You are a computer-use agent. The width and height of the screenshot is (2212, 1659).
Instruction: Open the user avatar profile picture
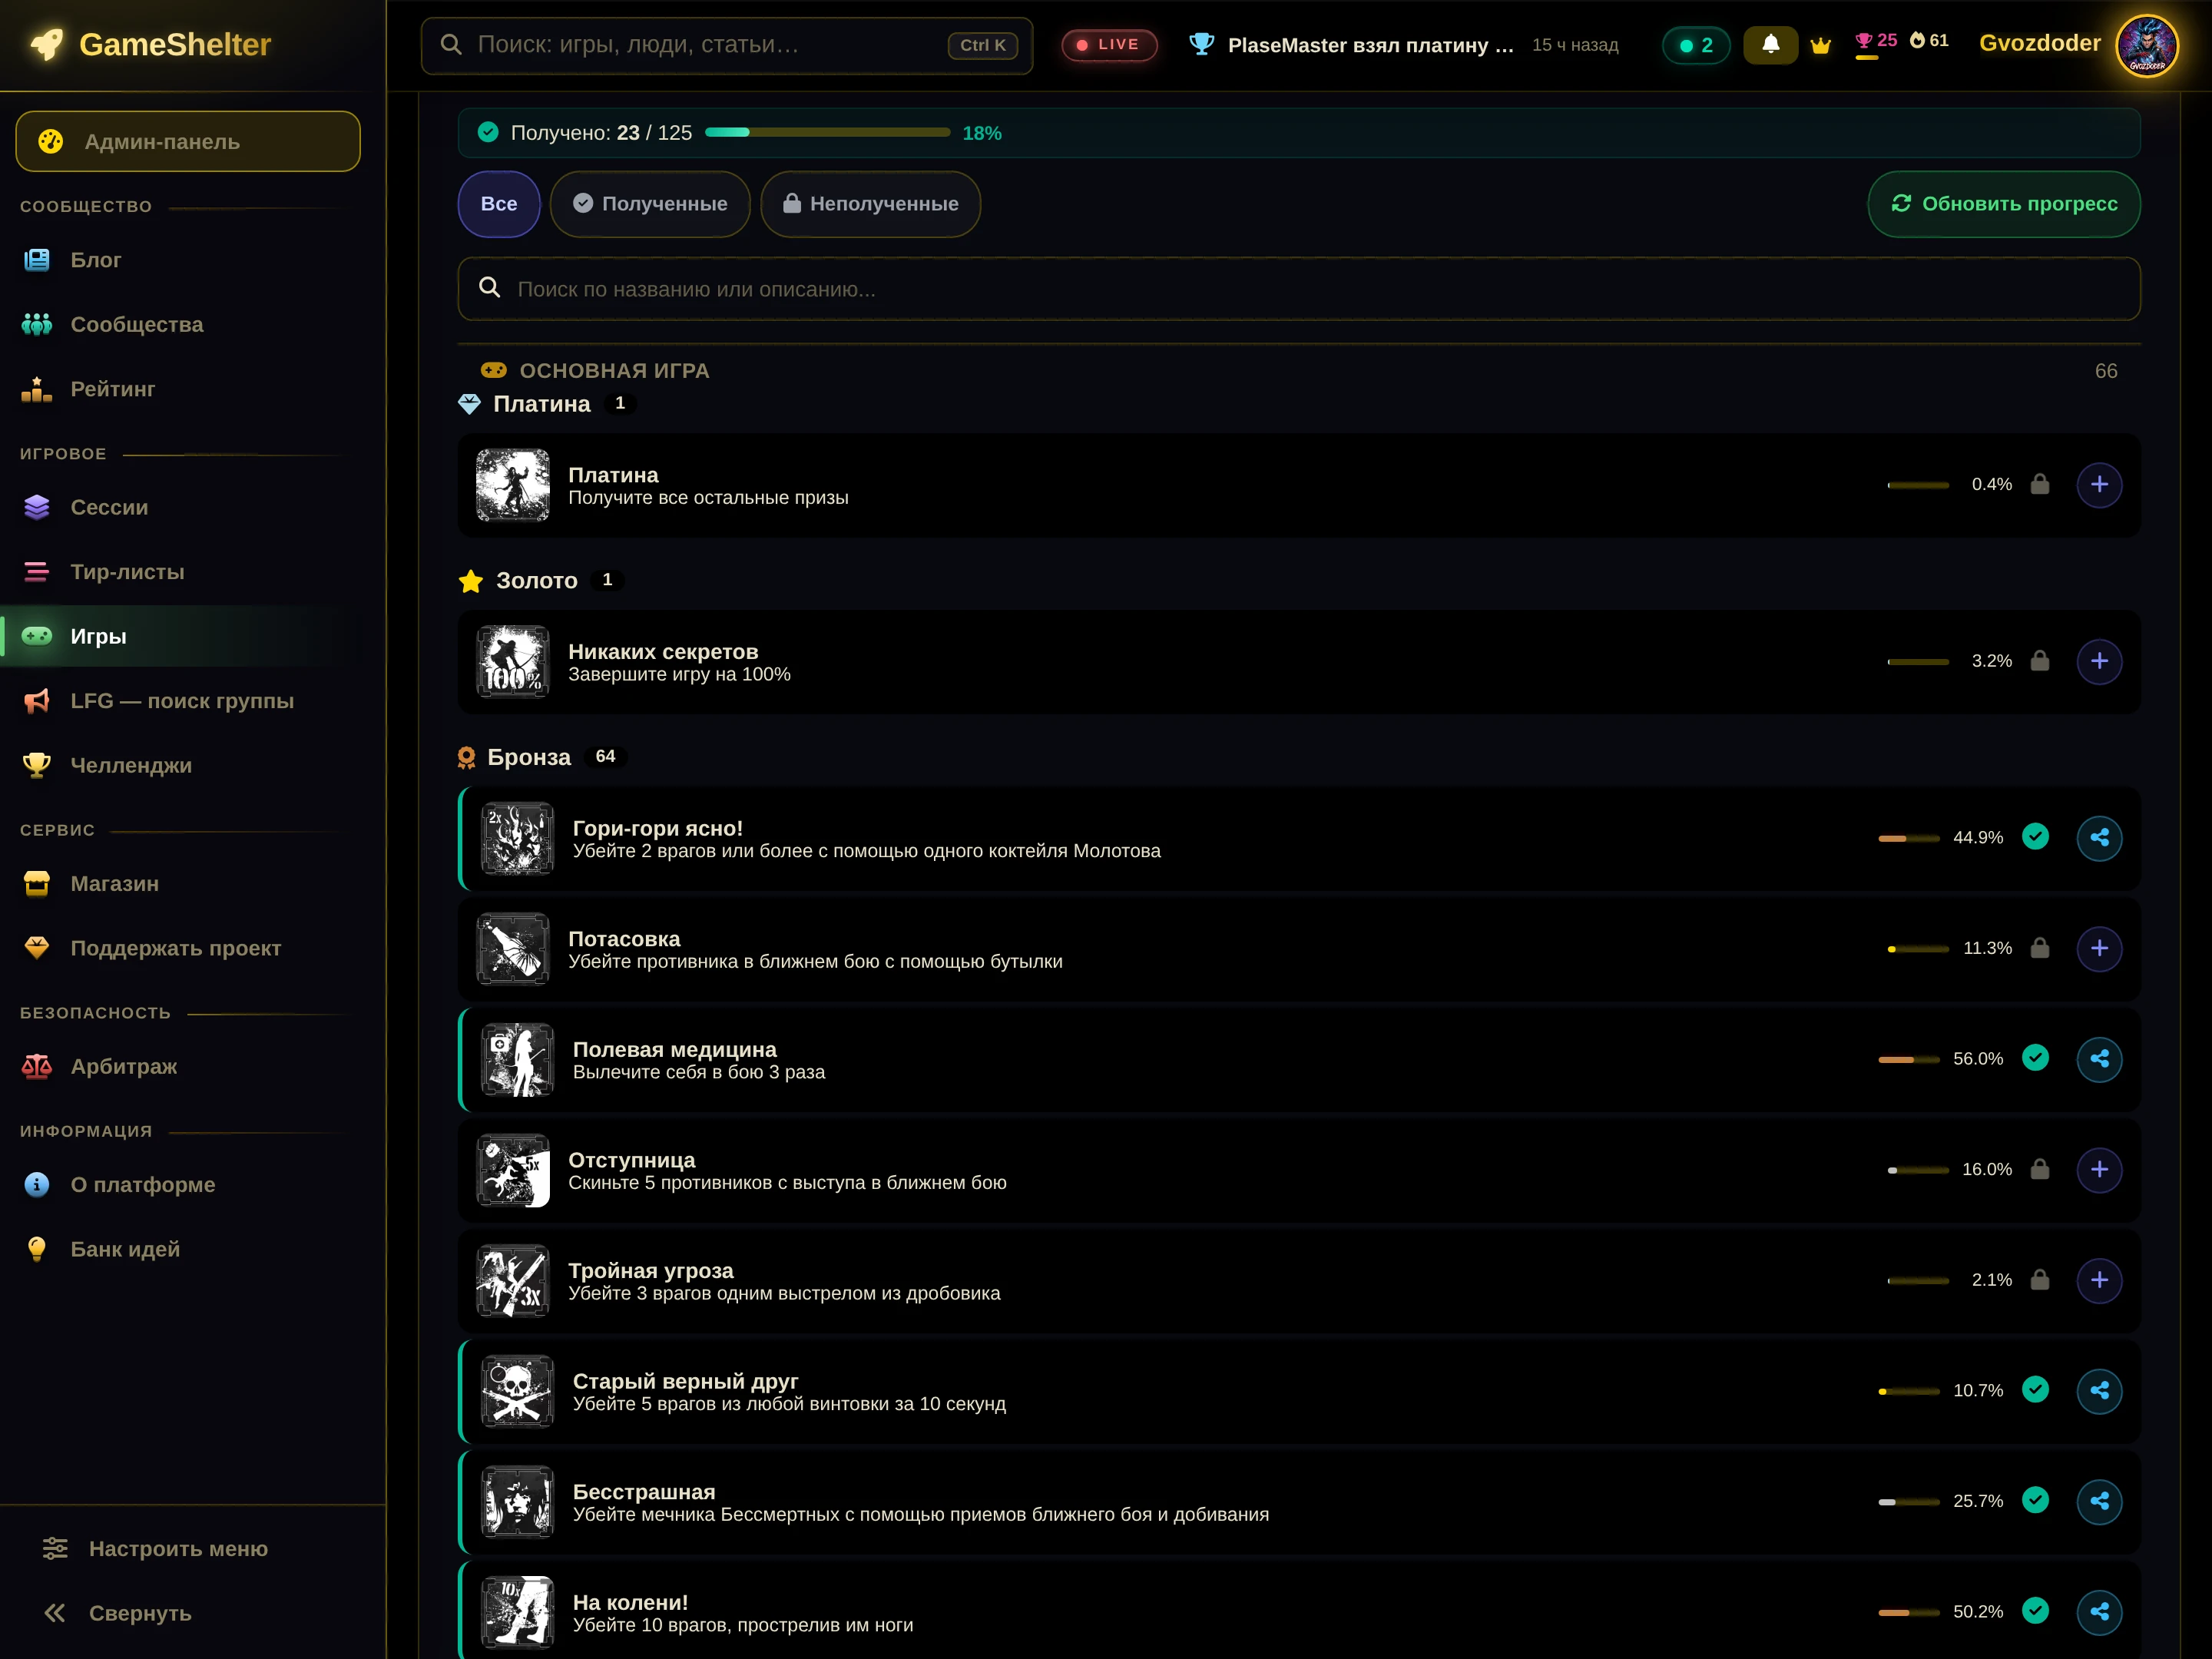[x=2146, y=45]
